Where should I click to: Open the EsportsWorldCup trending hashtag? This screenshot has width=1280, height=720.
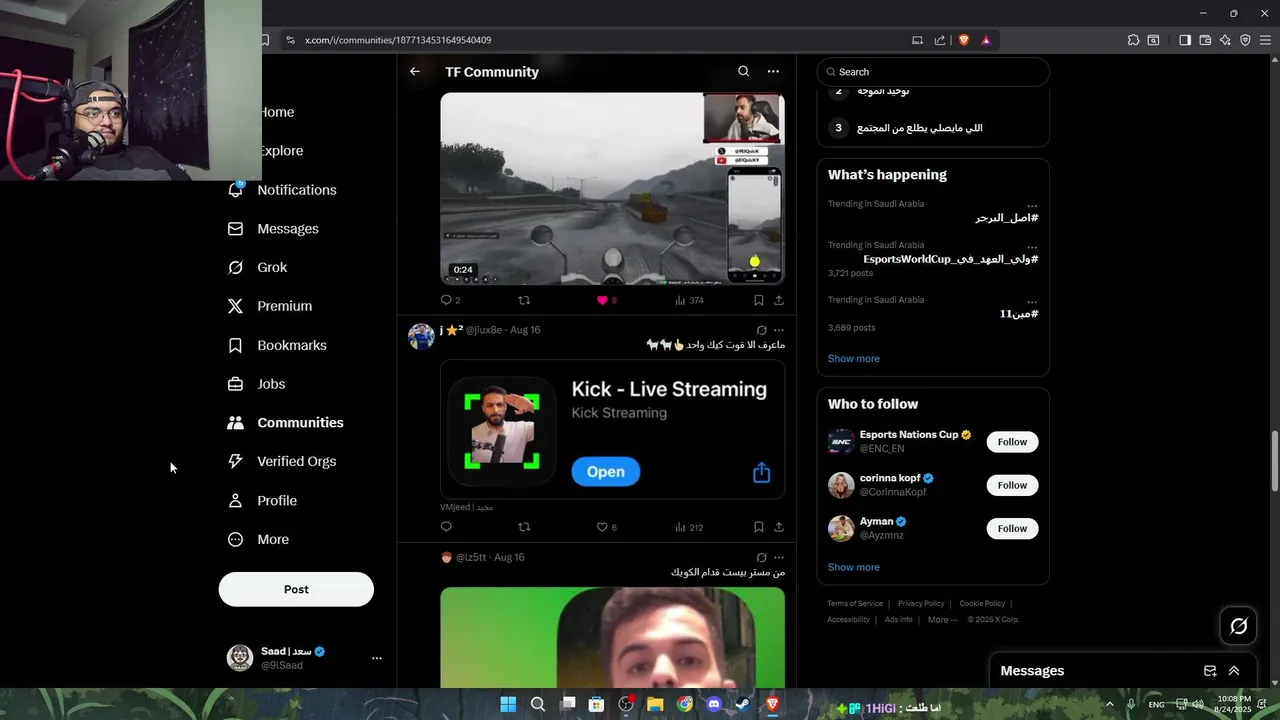pyautogui.click(x=950, y=259)
